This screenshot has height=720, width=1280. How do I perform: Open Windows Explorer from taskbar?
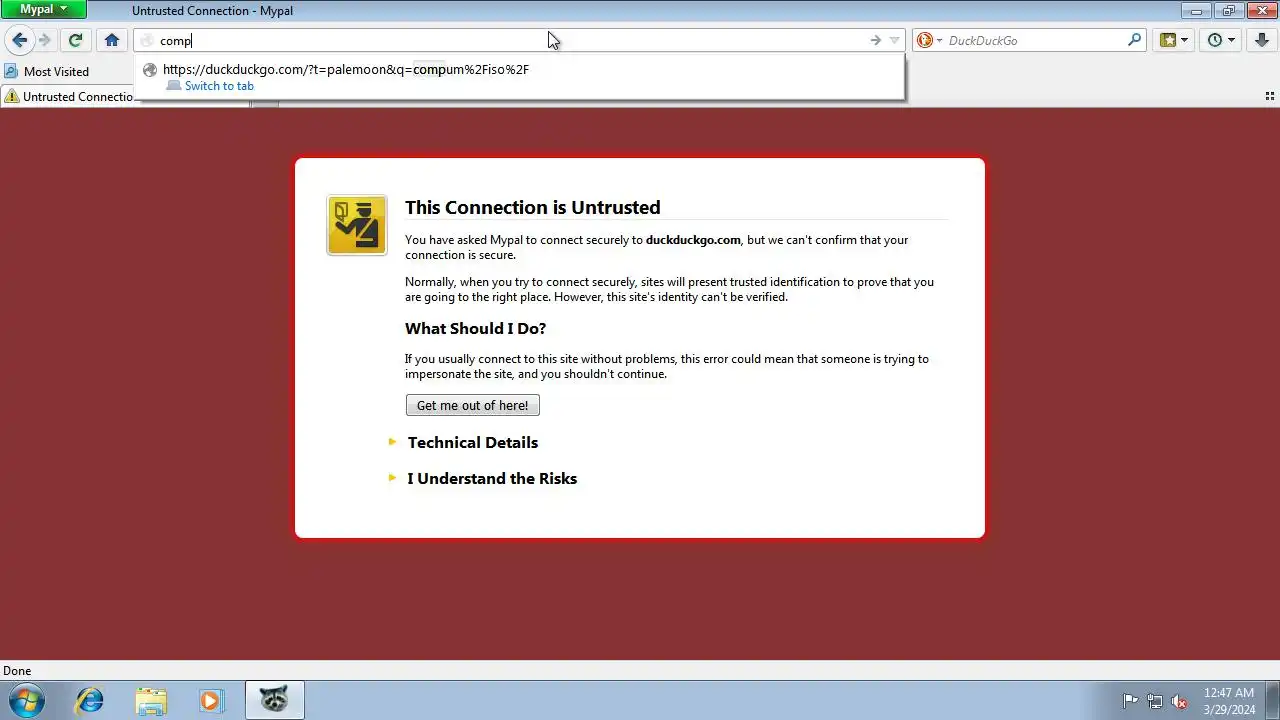pyautogui.click(x=150, y=700)
